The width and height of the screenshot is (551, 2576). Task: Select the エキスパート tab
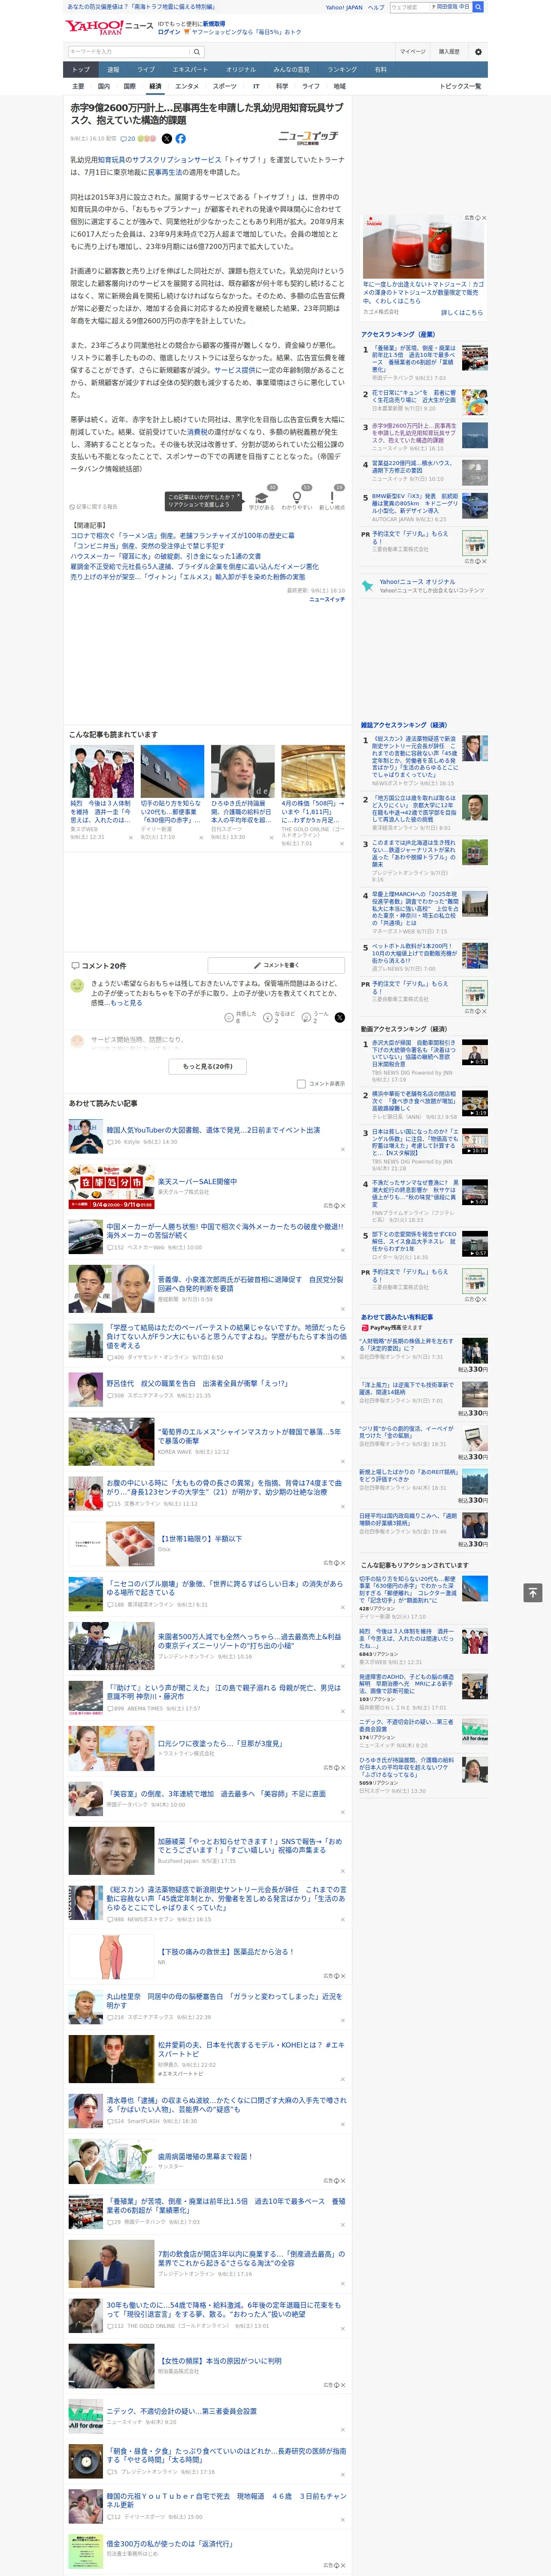pos(190,70)
